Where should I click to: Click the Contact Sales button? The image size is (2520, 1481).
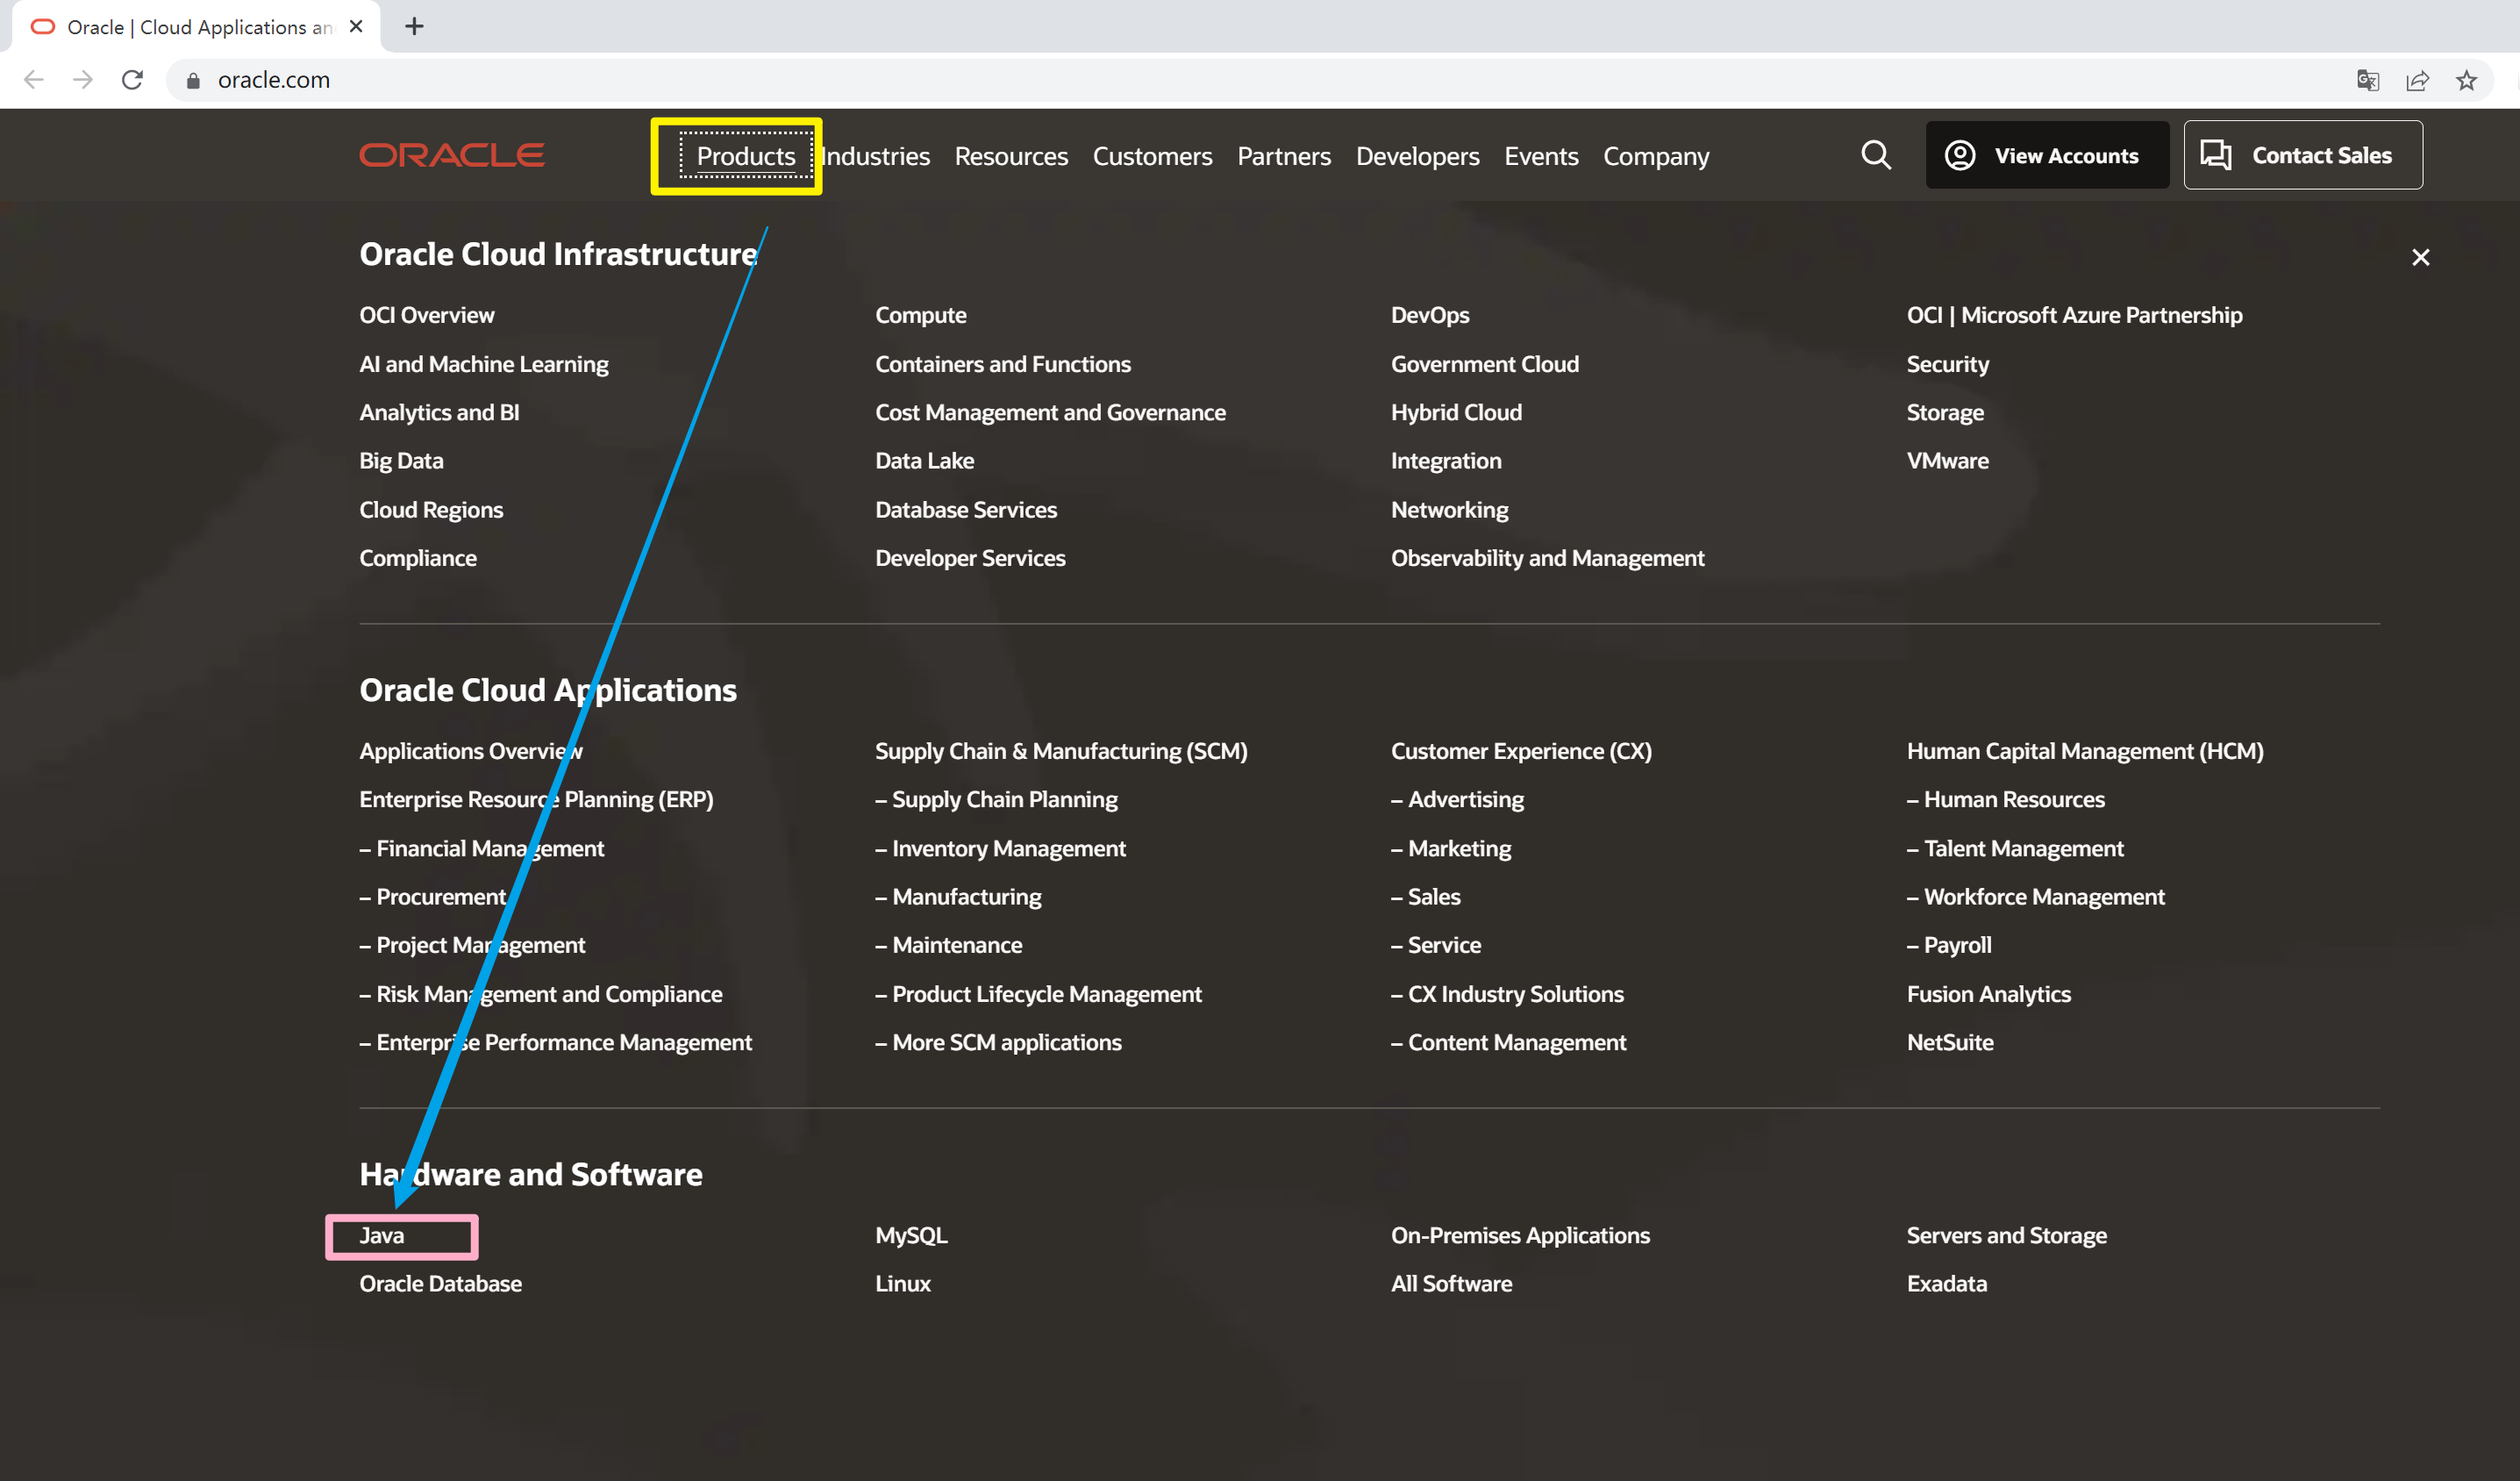click(2302, 155)
